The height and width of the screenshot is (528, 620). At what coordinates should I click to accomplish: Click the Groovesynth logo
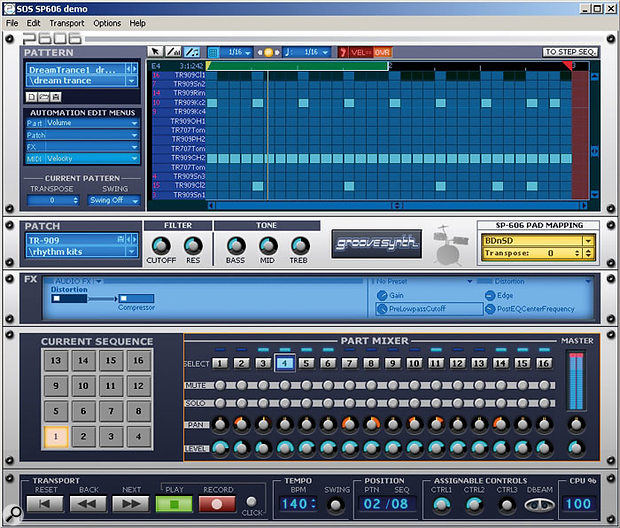[x=376, y=244]
